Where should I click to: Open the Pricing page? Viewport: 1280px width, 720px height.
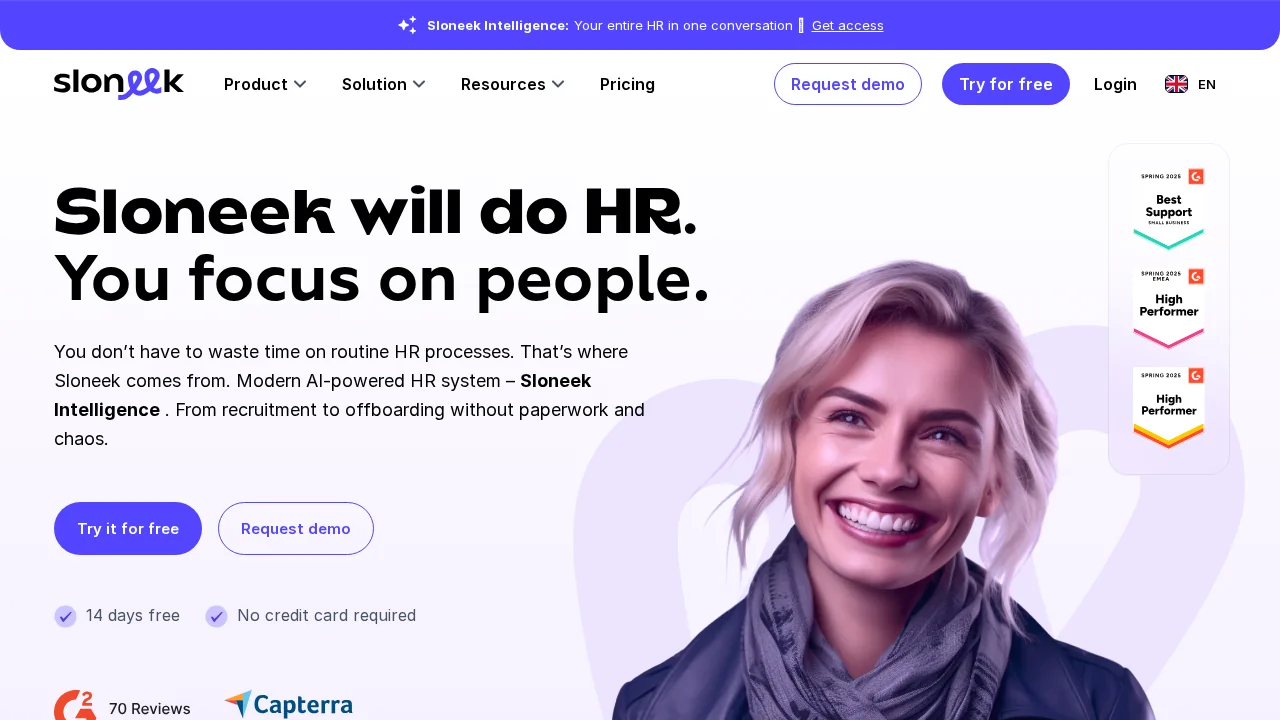pyautogui.click(x=627, y=84)
